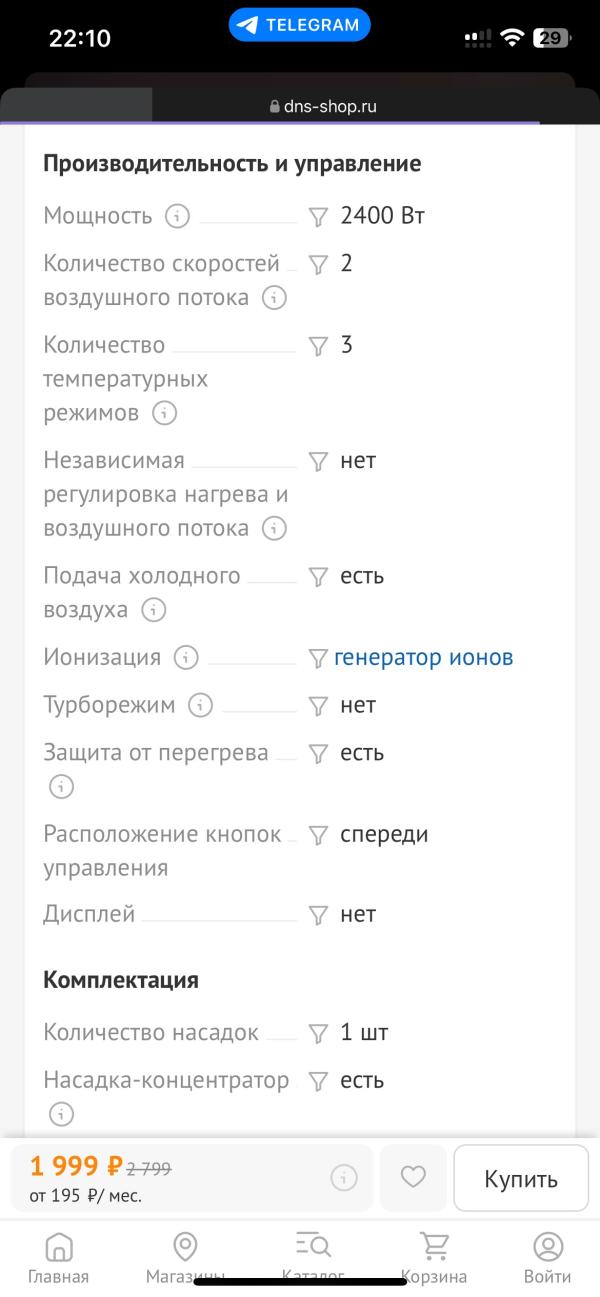Image resolution: width=600 pixels, height=1297 pixels.
Task: Open Каталог search tab
Action: [313, 1256]
